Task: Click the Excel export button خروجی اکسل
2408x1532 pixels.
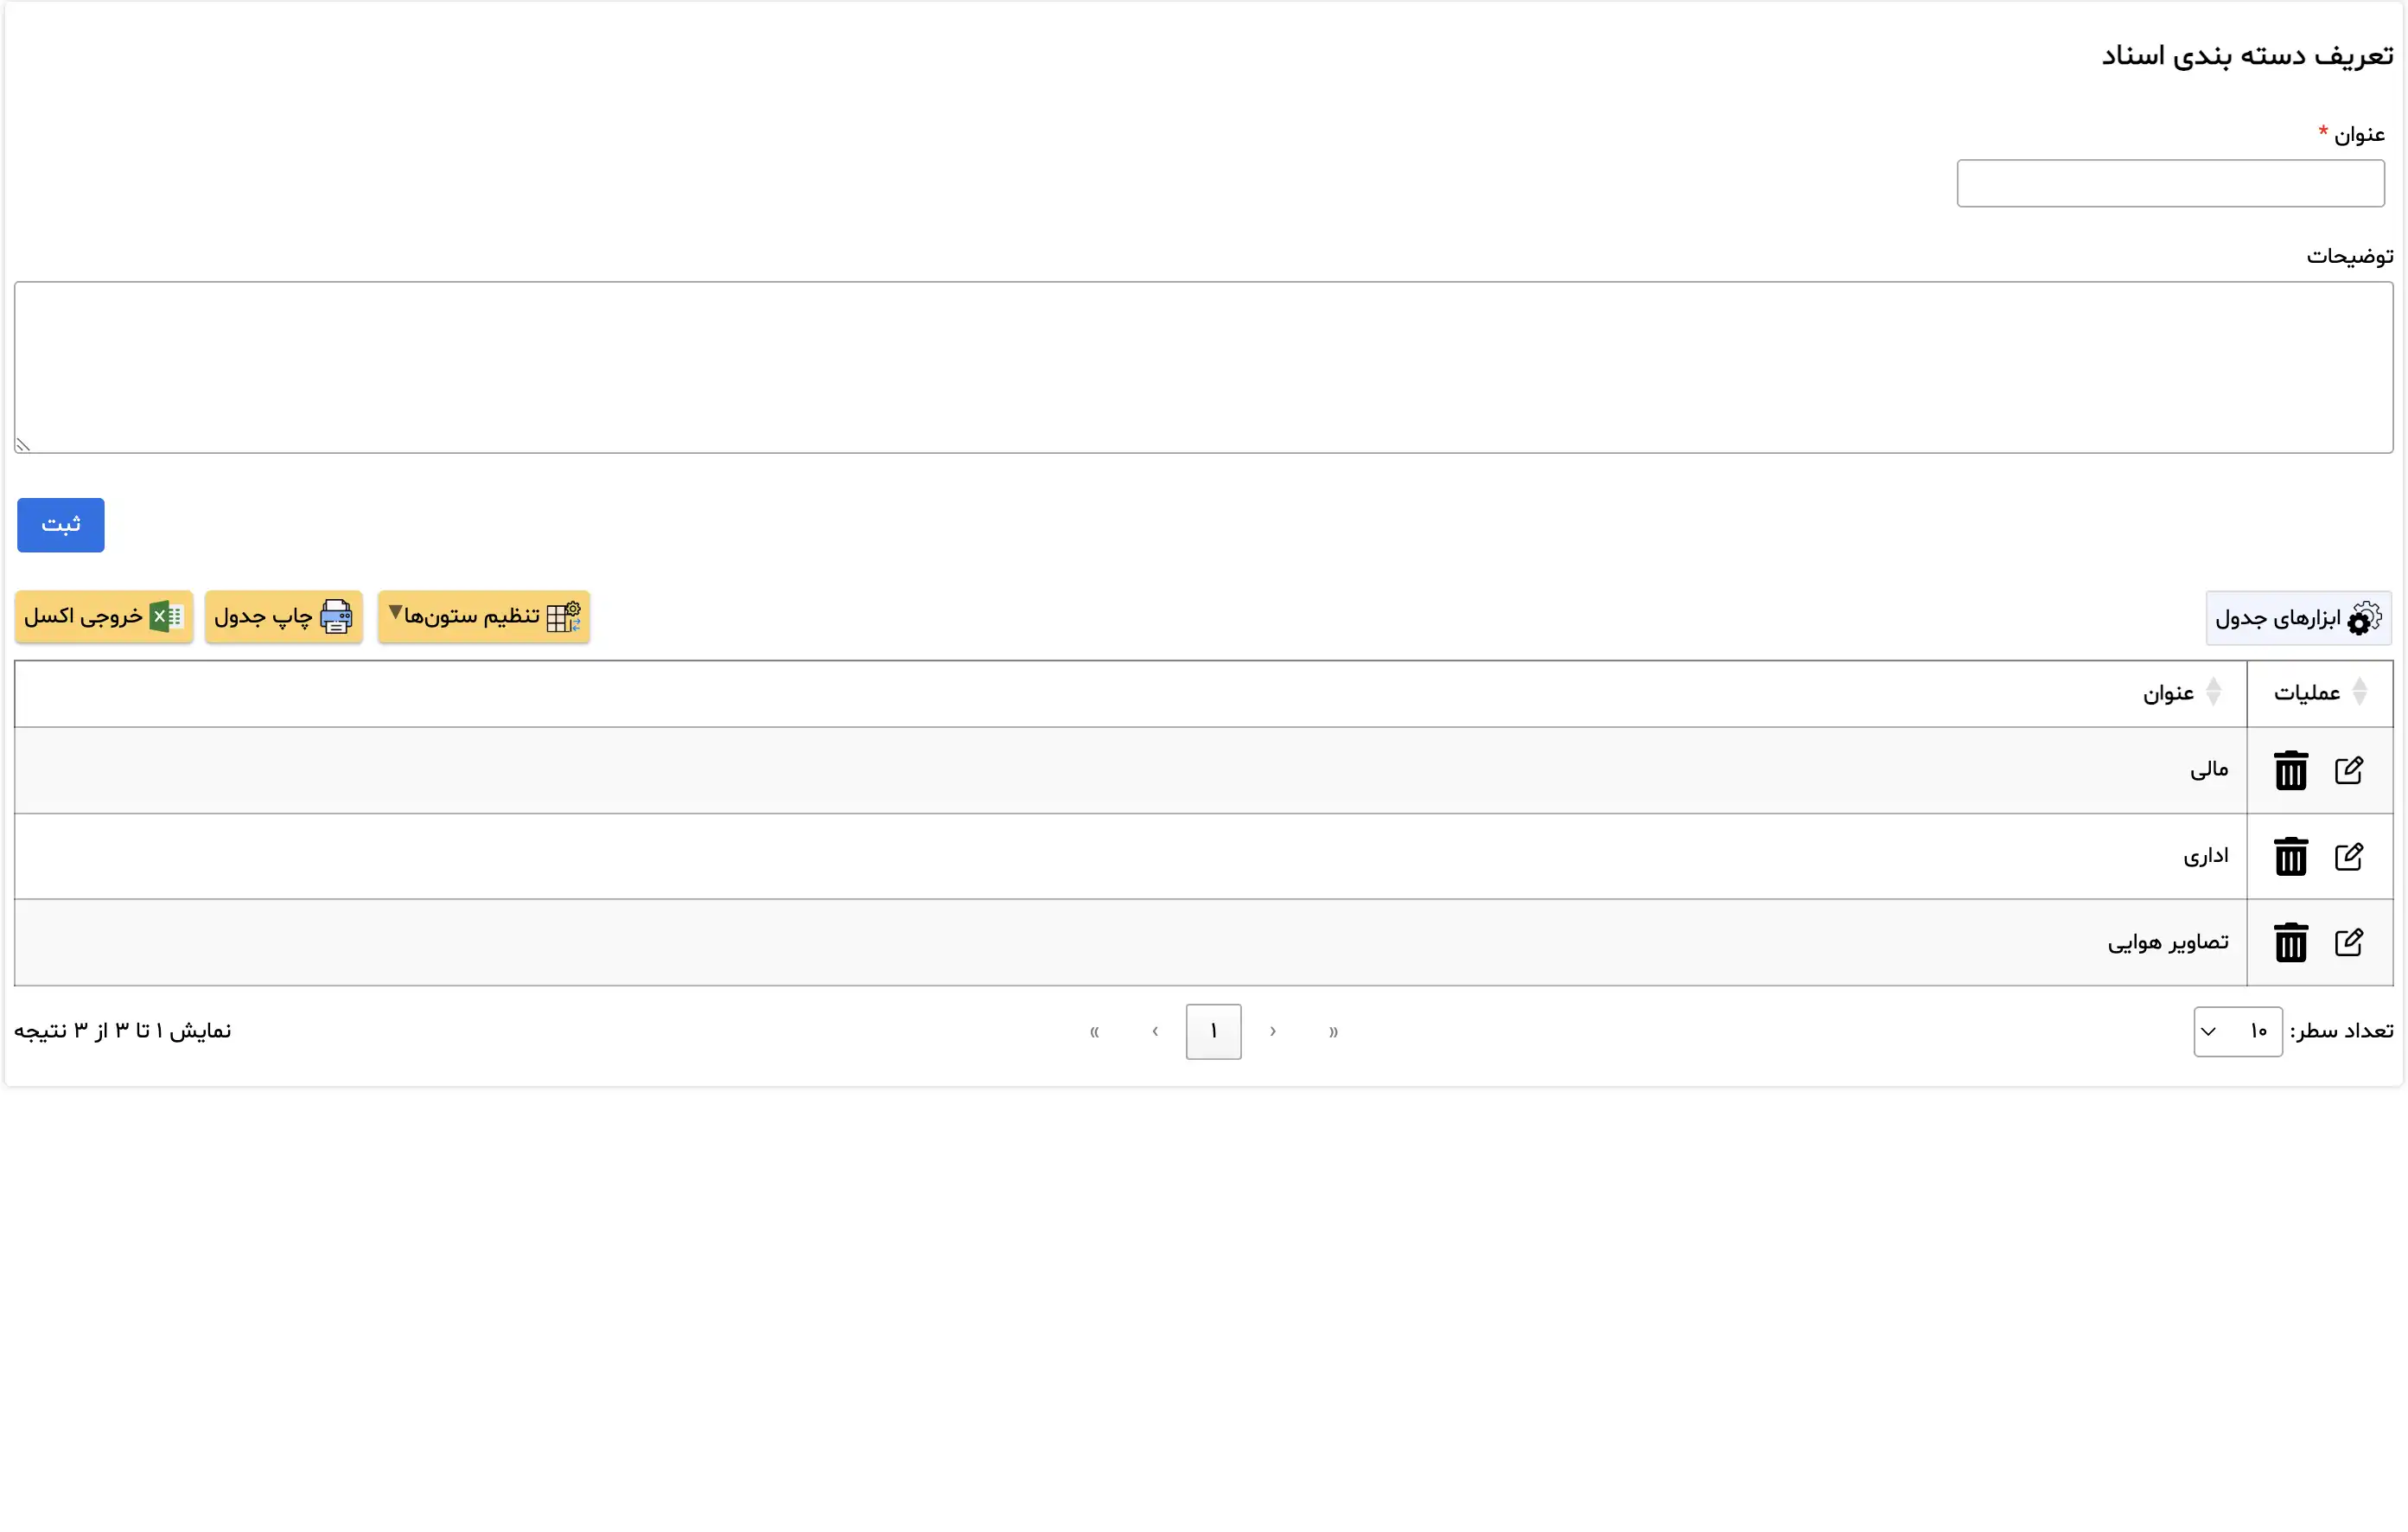Action: click(x=104, y=616)
